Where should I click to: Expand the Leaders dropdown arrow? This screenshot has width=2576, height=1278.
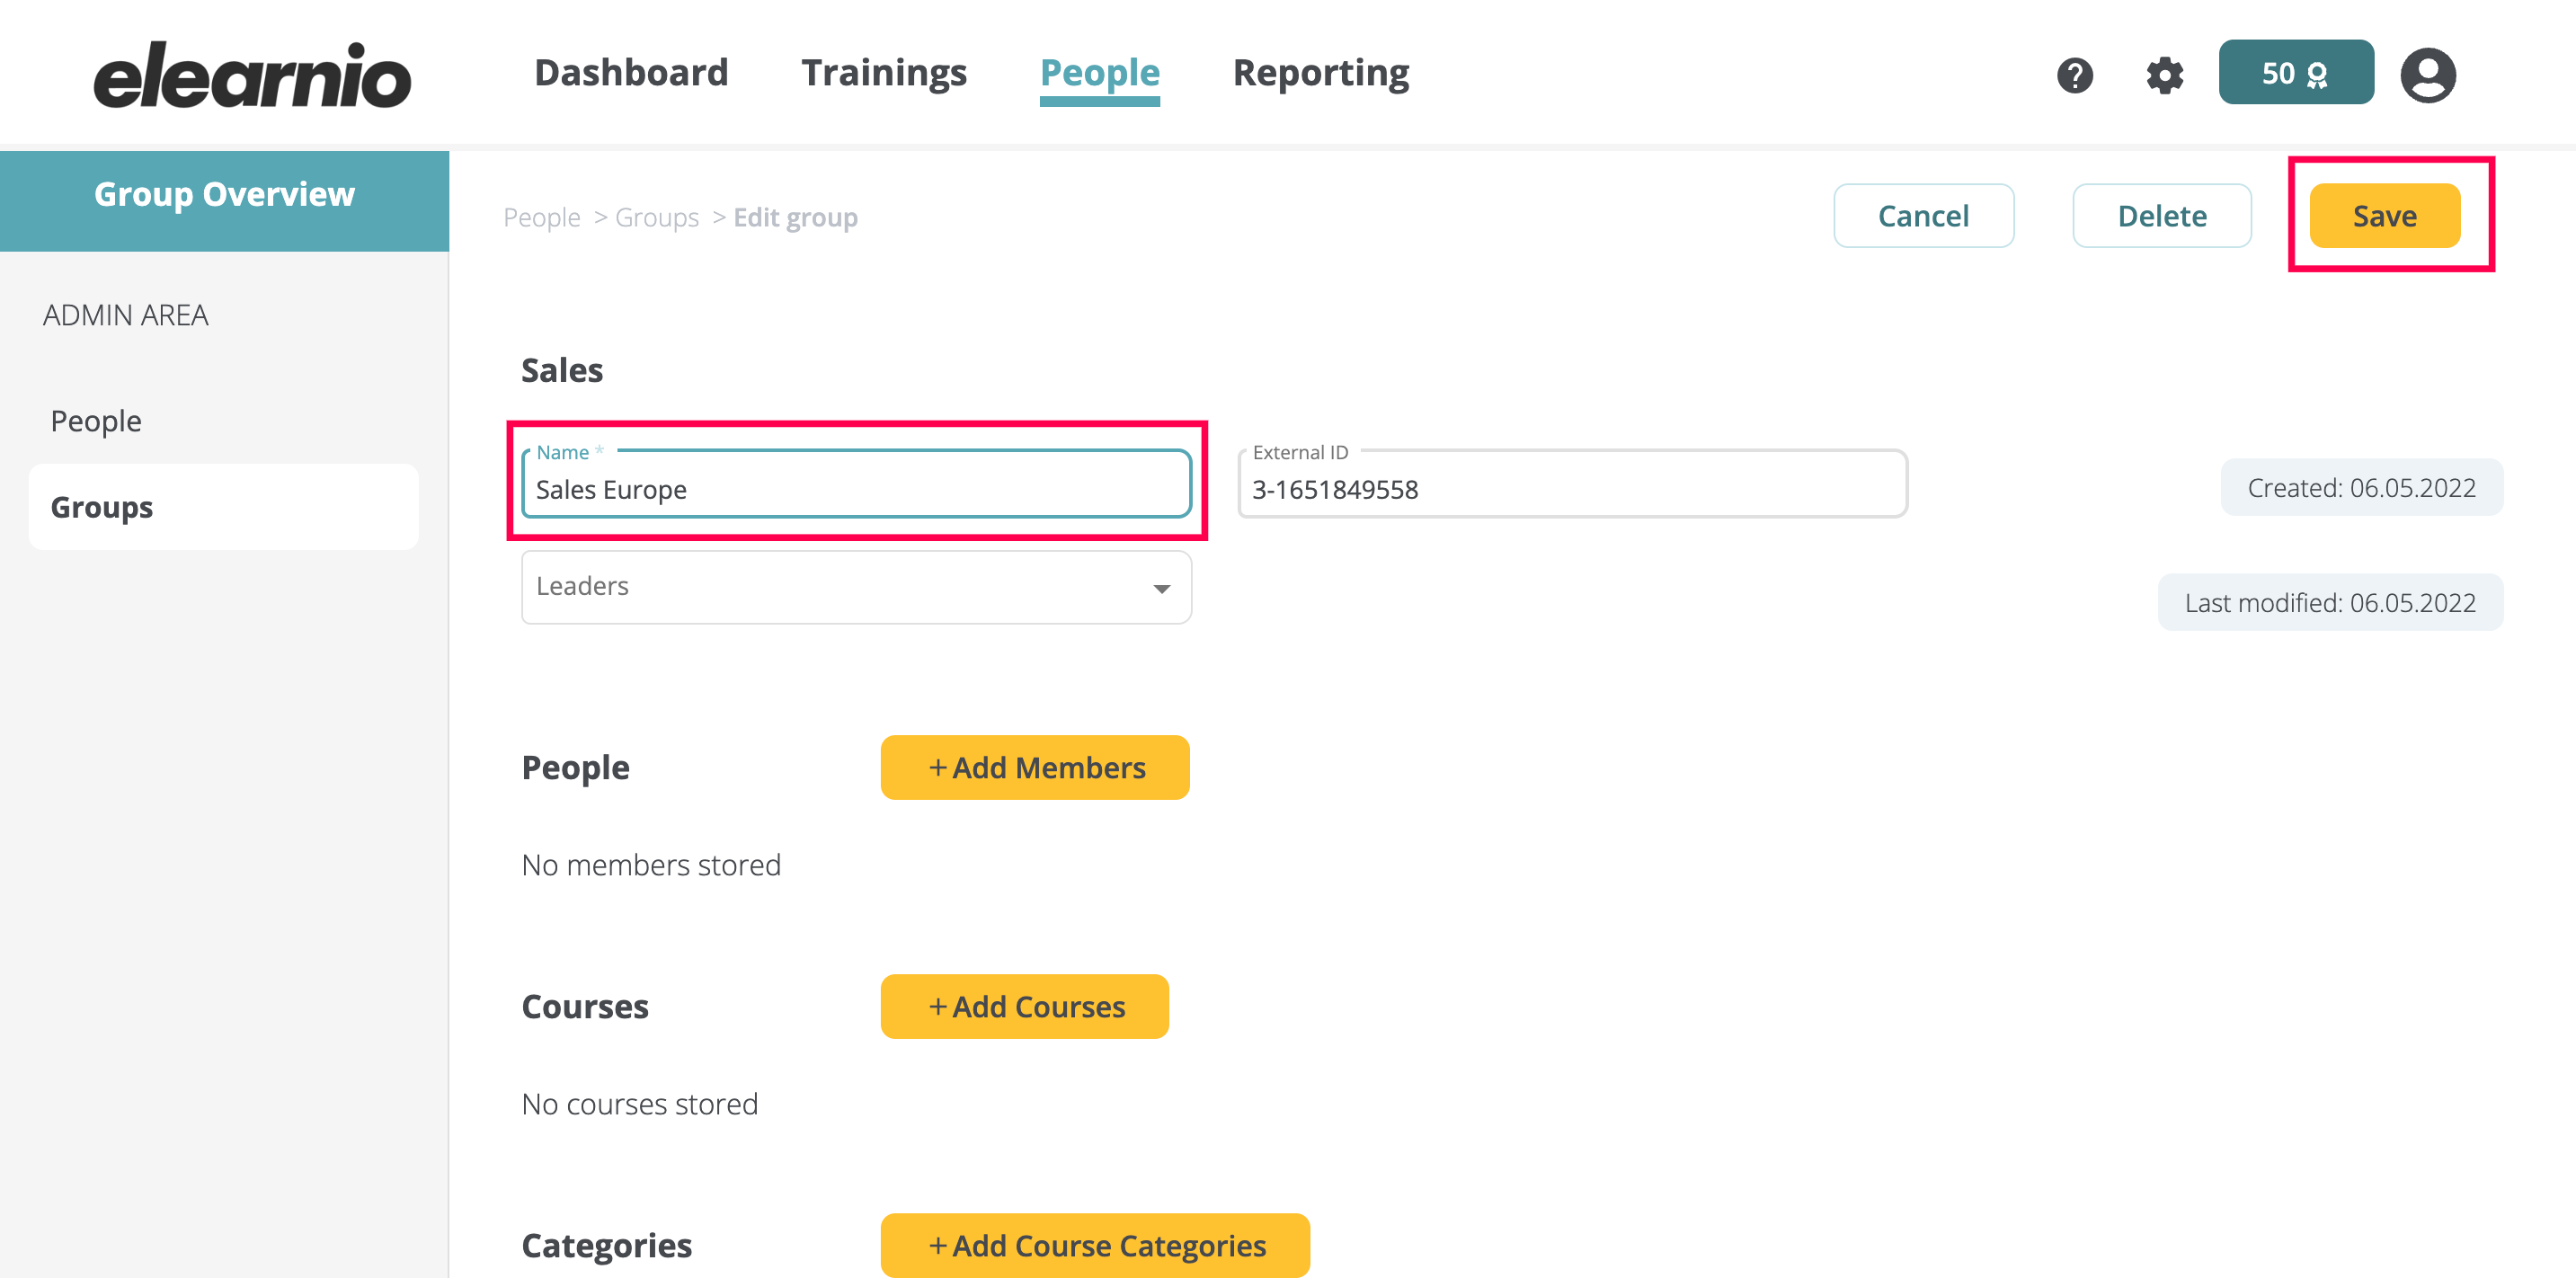pos(1161,588)
